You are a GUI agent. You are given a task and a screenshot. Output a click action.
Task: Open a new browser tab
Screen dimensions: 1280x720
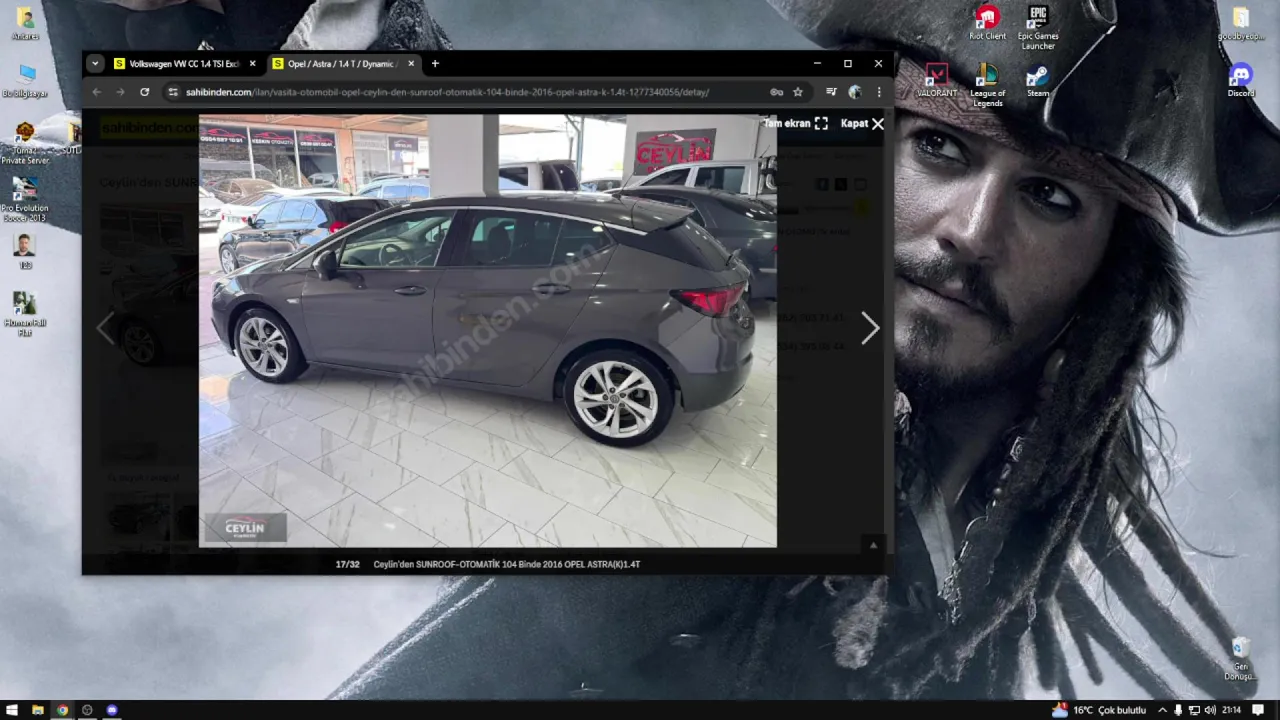(x=435, y=64)
